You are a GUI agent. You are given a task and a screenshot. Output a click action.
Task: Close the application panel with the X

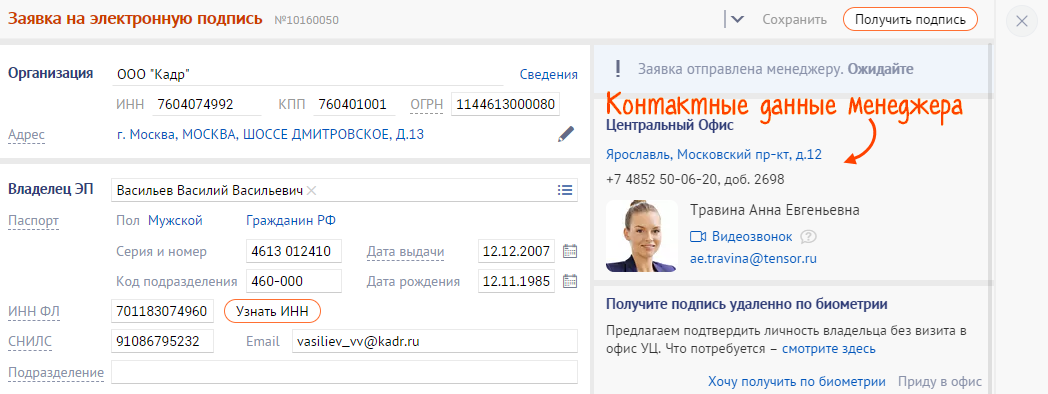1021,21
